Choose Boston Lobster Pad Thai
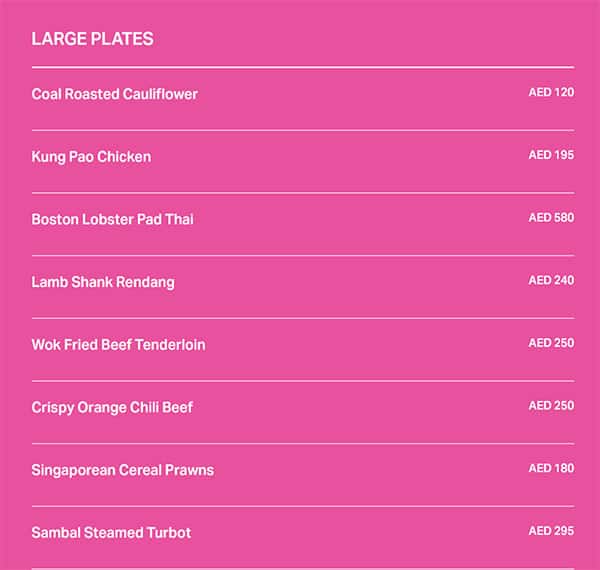Viewport: 600px width, 570px height. tap(112, 219)
